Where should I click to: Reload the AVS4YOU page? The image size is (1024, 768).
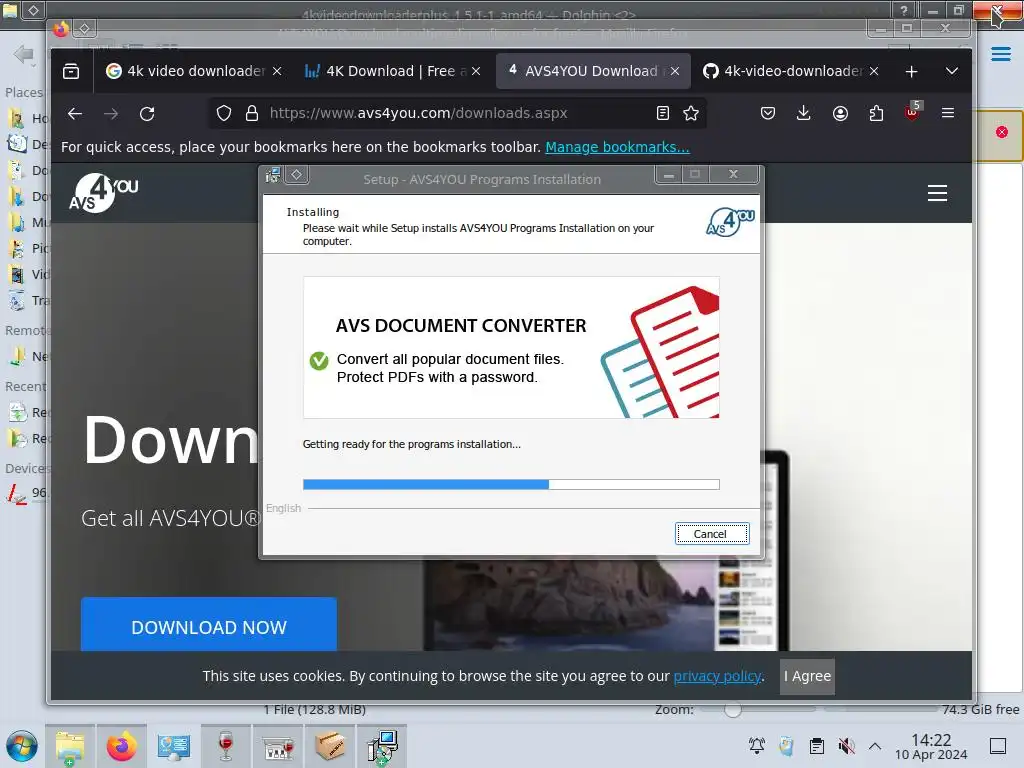[147, 114]
